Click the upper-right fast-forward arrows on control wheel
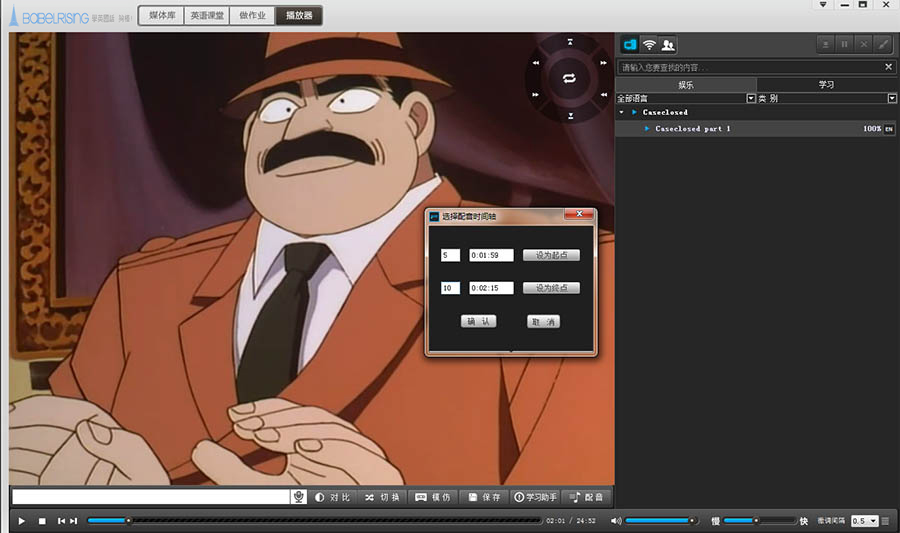This screenshot has width=900, height=533. (603, 63)
